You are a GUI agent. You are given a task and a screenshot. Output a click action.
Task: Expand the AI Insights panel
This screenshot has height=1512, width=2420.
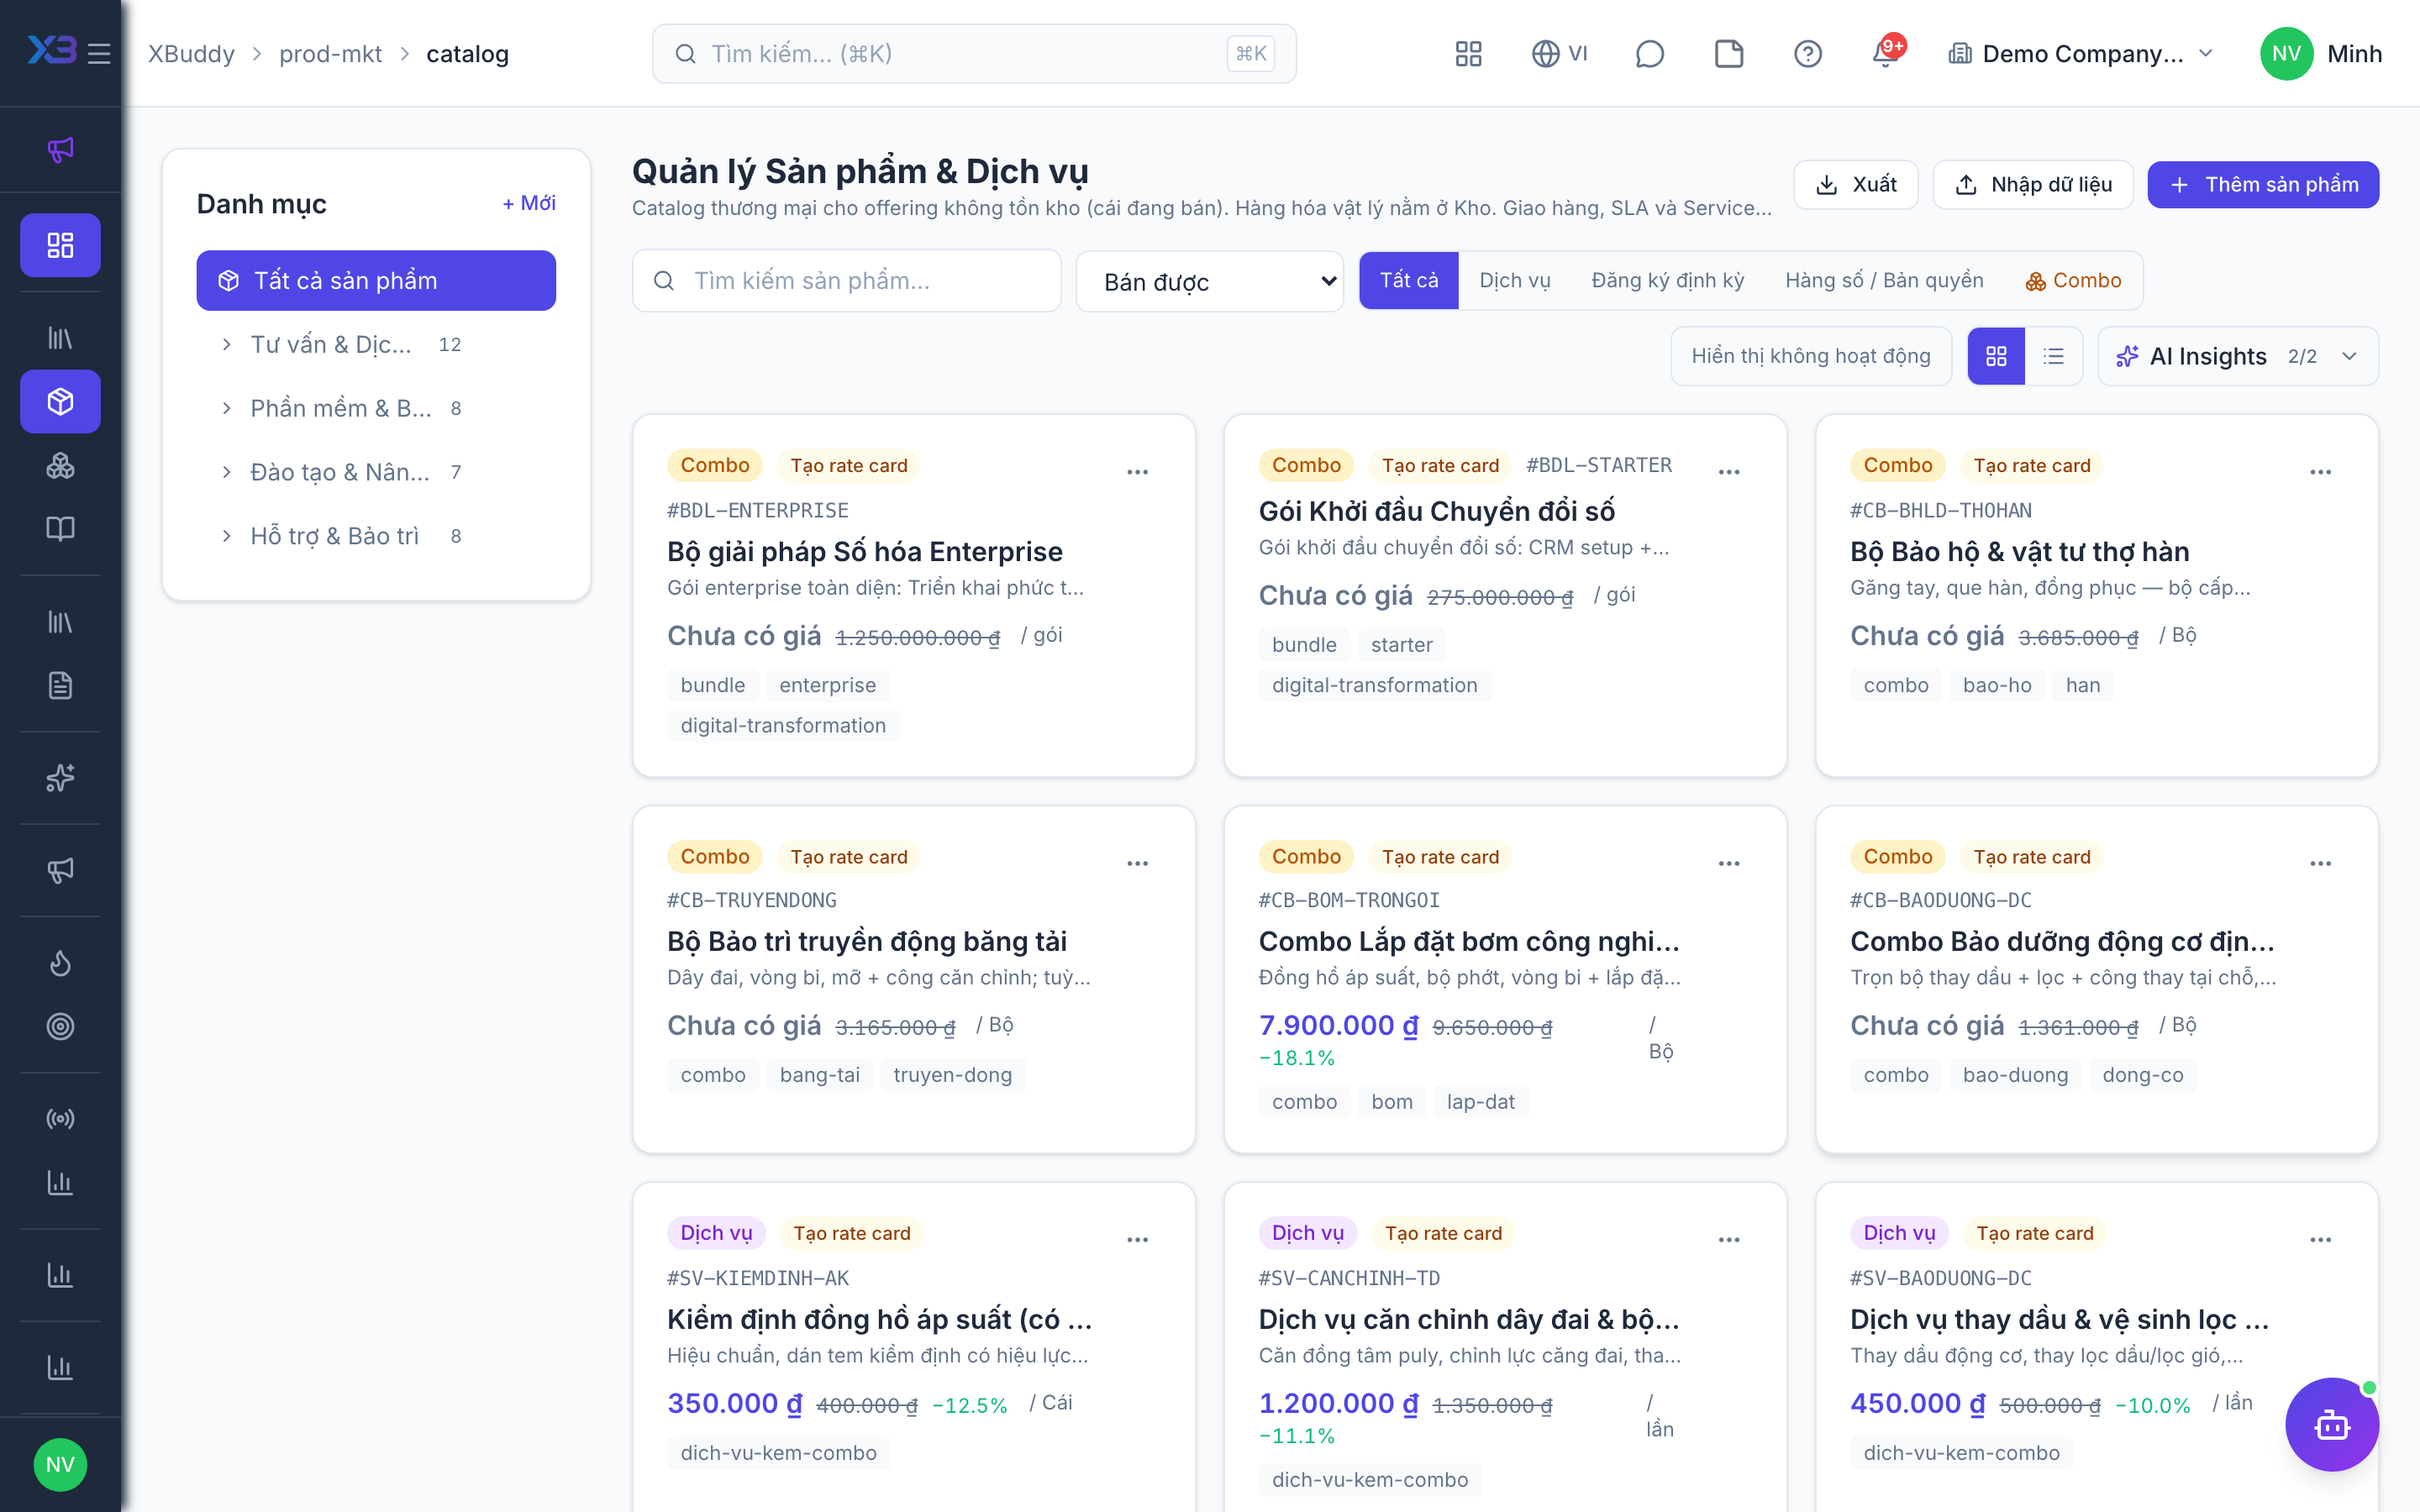coord(2238,356)
